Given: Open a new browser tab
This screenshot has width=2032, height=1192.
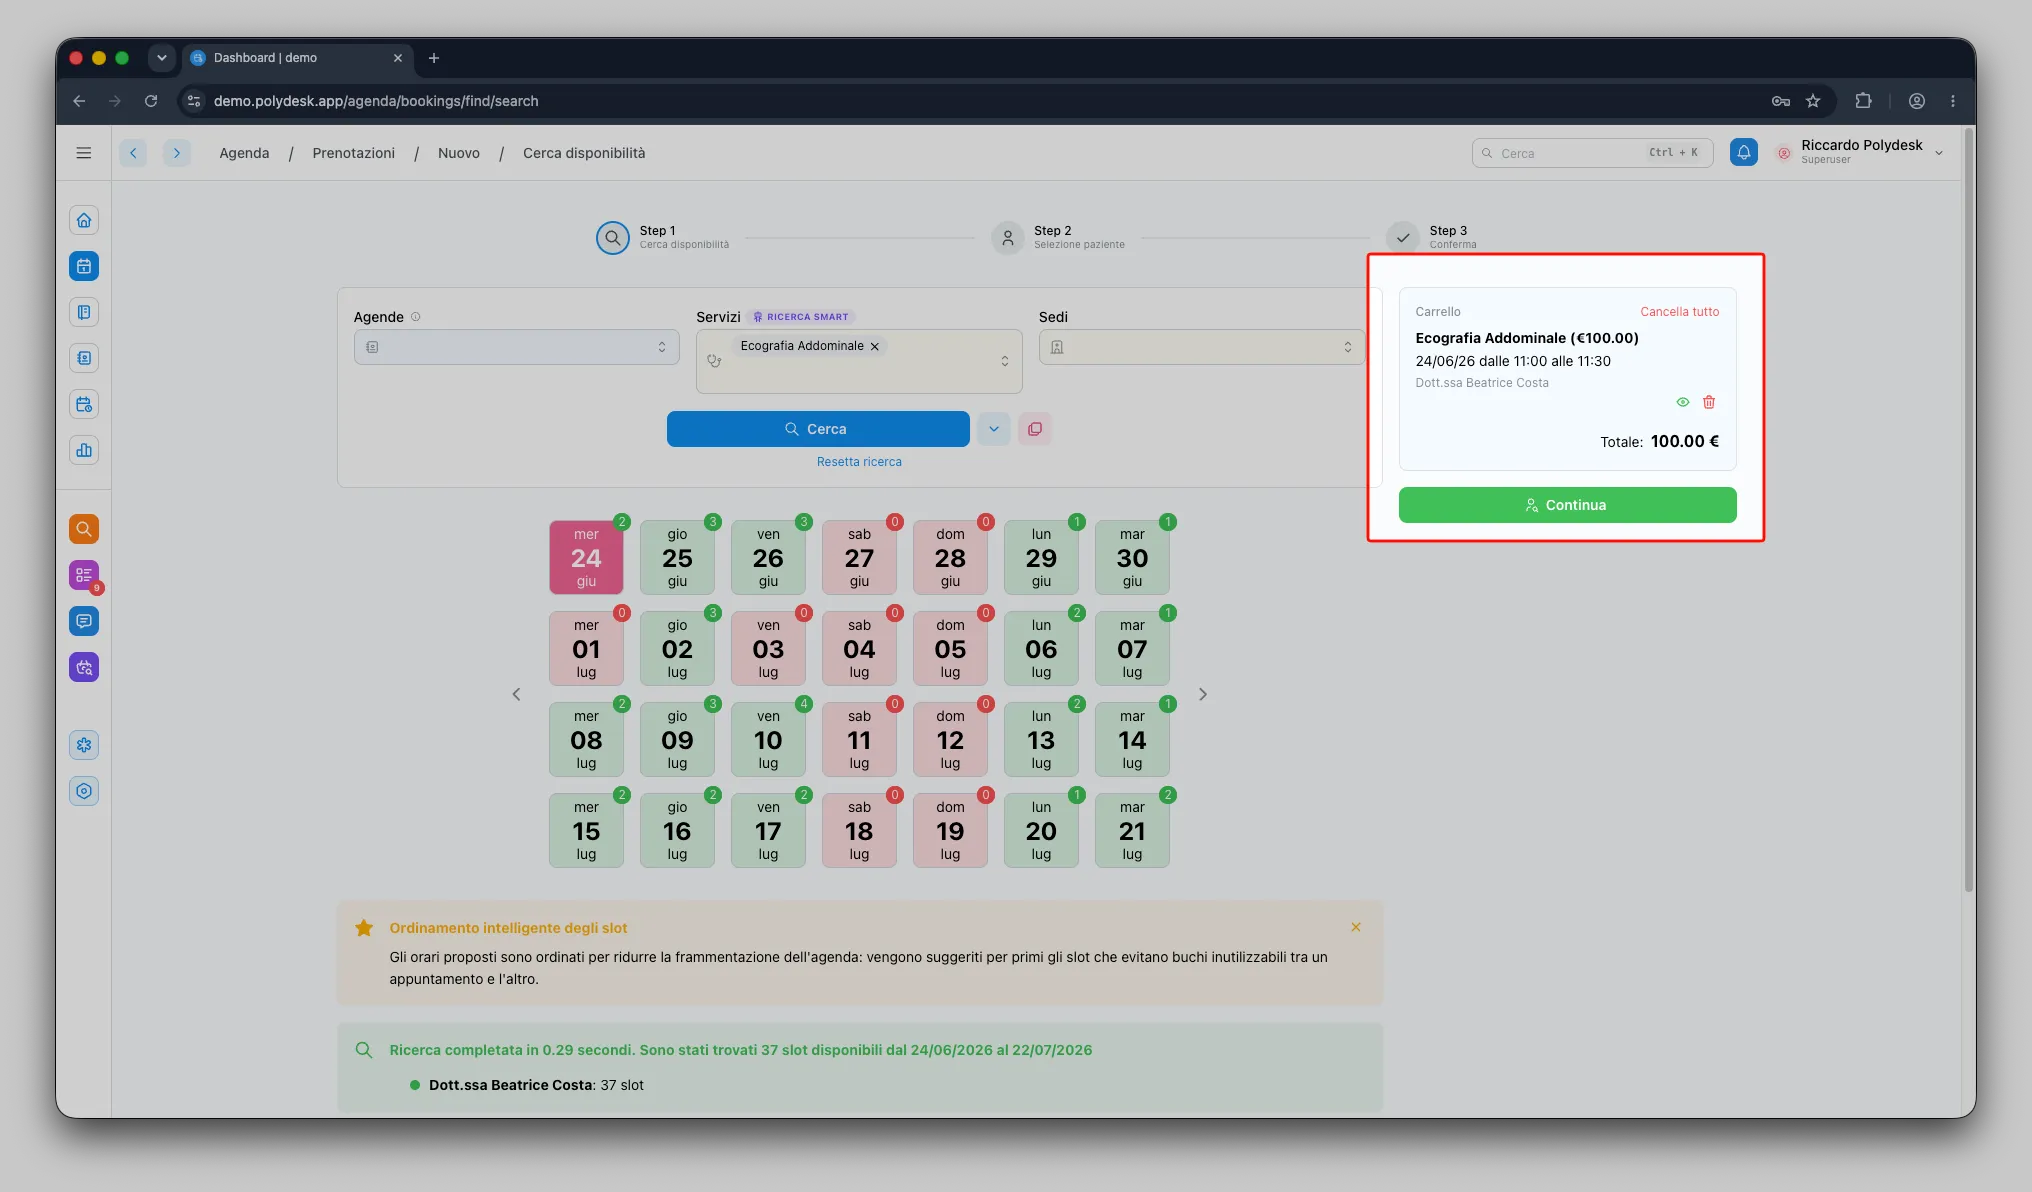Looking at the screenshot, I should [x=434, y=58].
